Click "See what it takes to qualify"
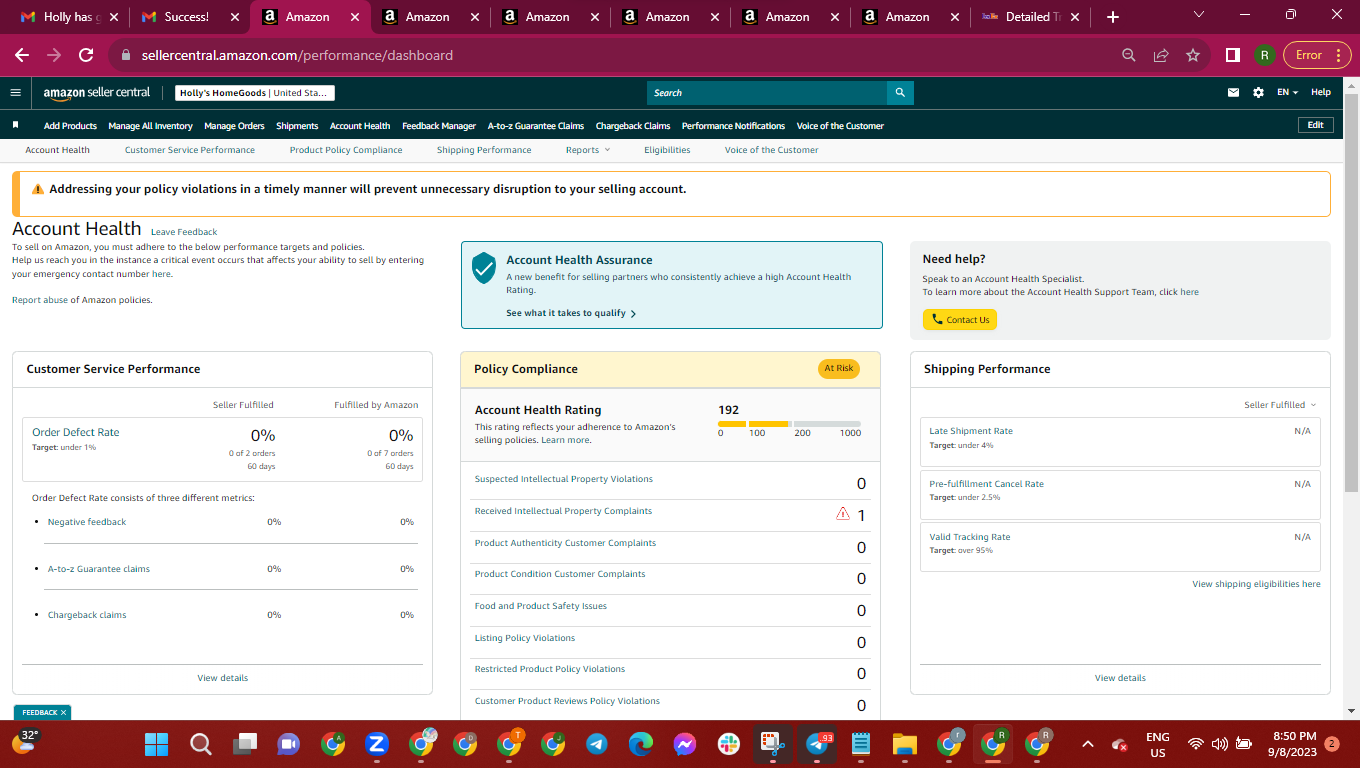 571,313
